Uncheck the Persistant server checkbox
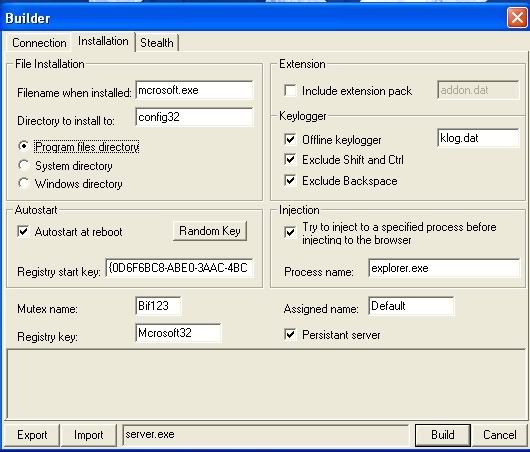This screenshot has height=452, width=530. tap(290, 335)
